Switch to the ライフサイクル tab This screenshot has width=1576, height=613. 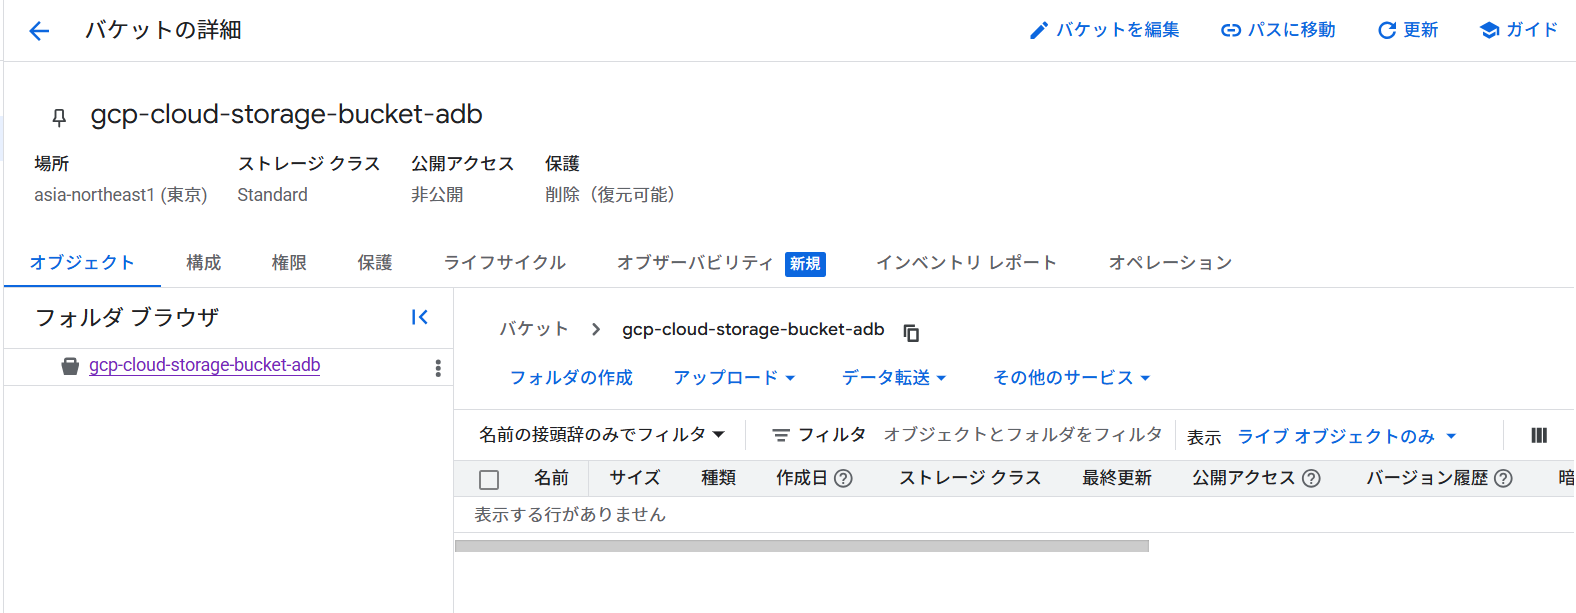(x=505, y=262)
